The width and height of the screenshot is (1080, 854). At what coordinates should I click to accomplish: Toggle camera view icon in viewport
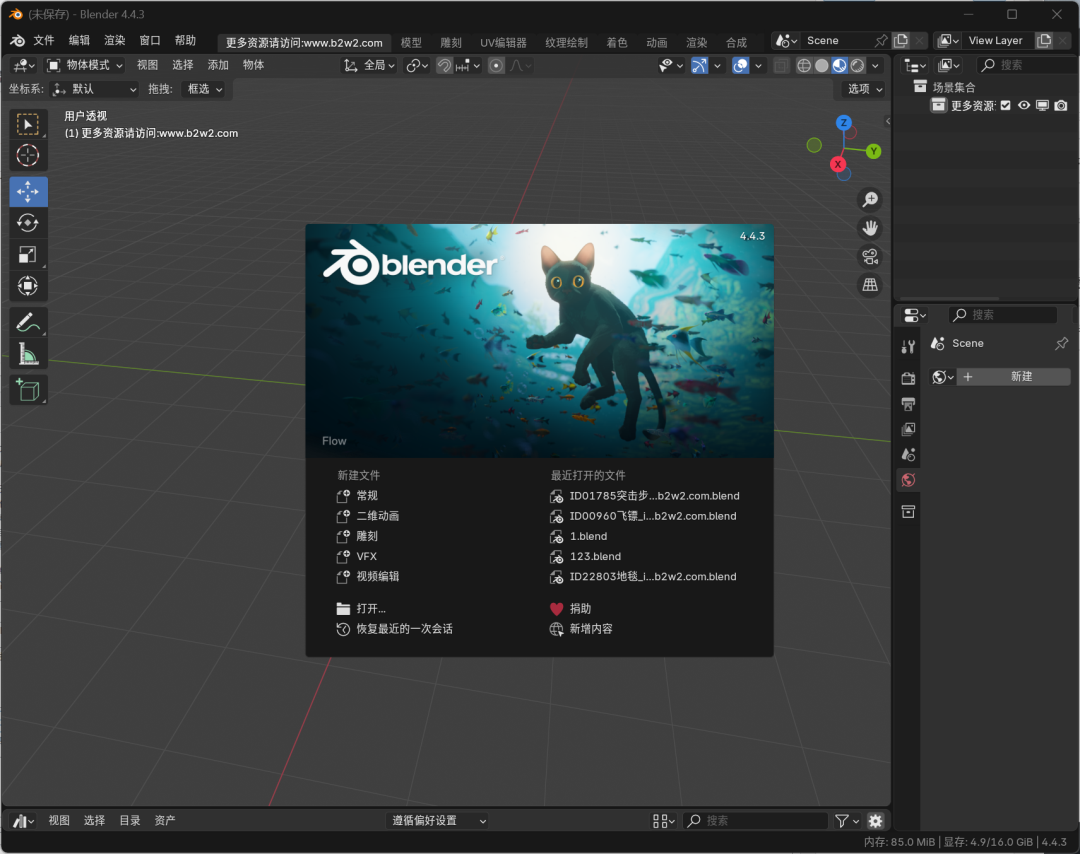[870, 256]
